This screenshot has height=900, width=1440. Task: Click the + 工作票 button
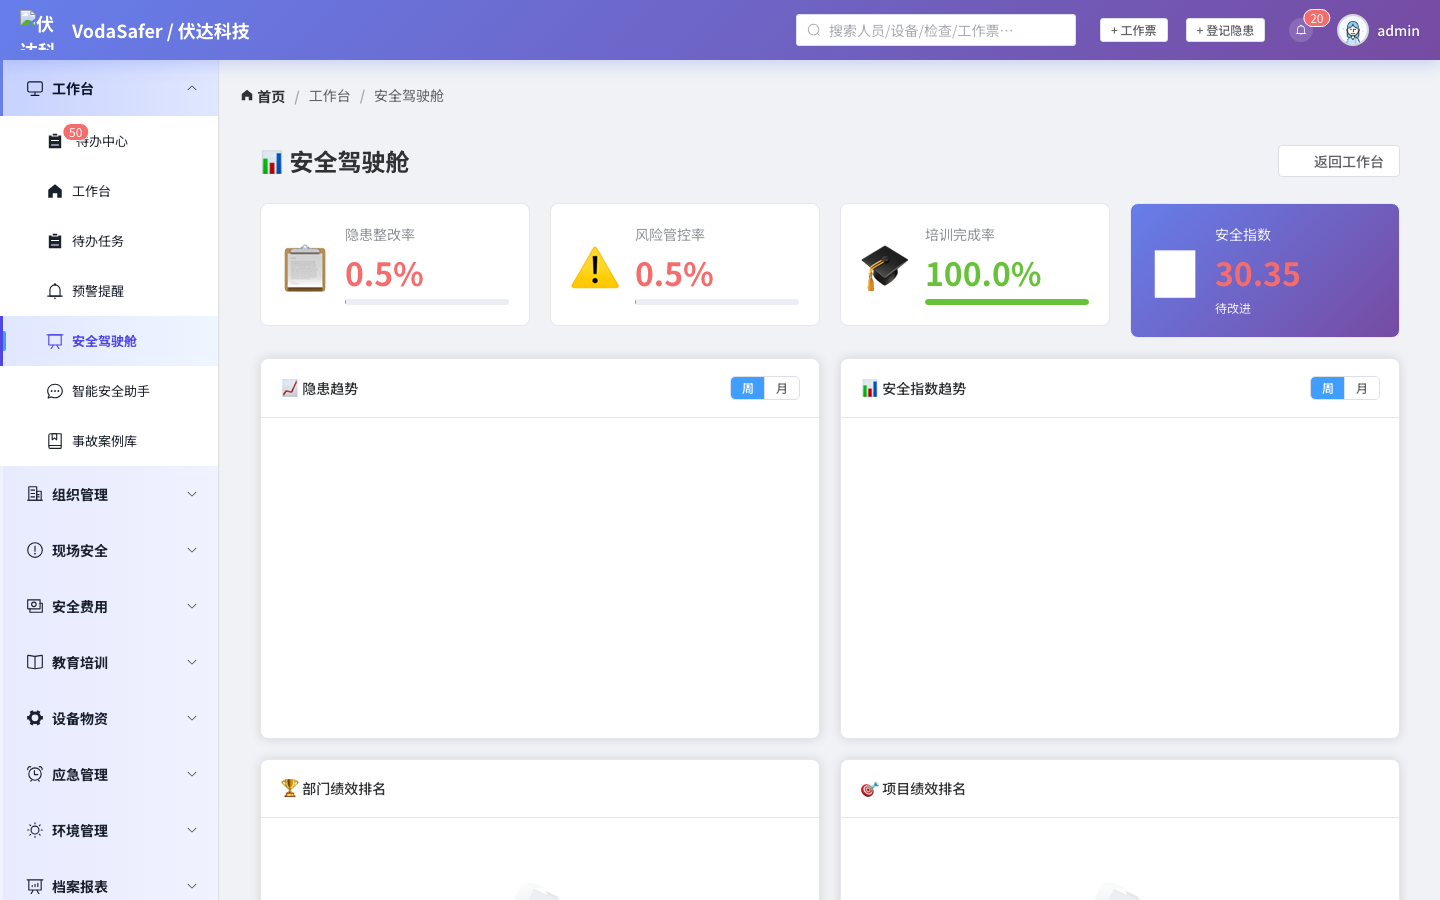(x=1134, y=30)
